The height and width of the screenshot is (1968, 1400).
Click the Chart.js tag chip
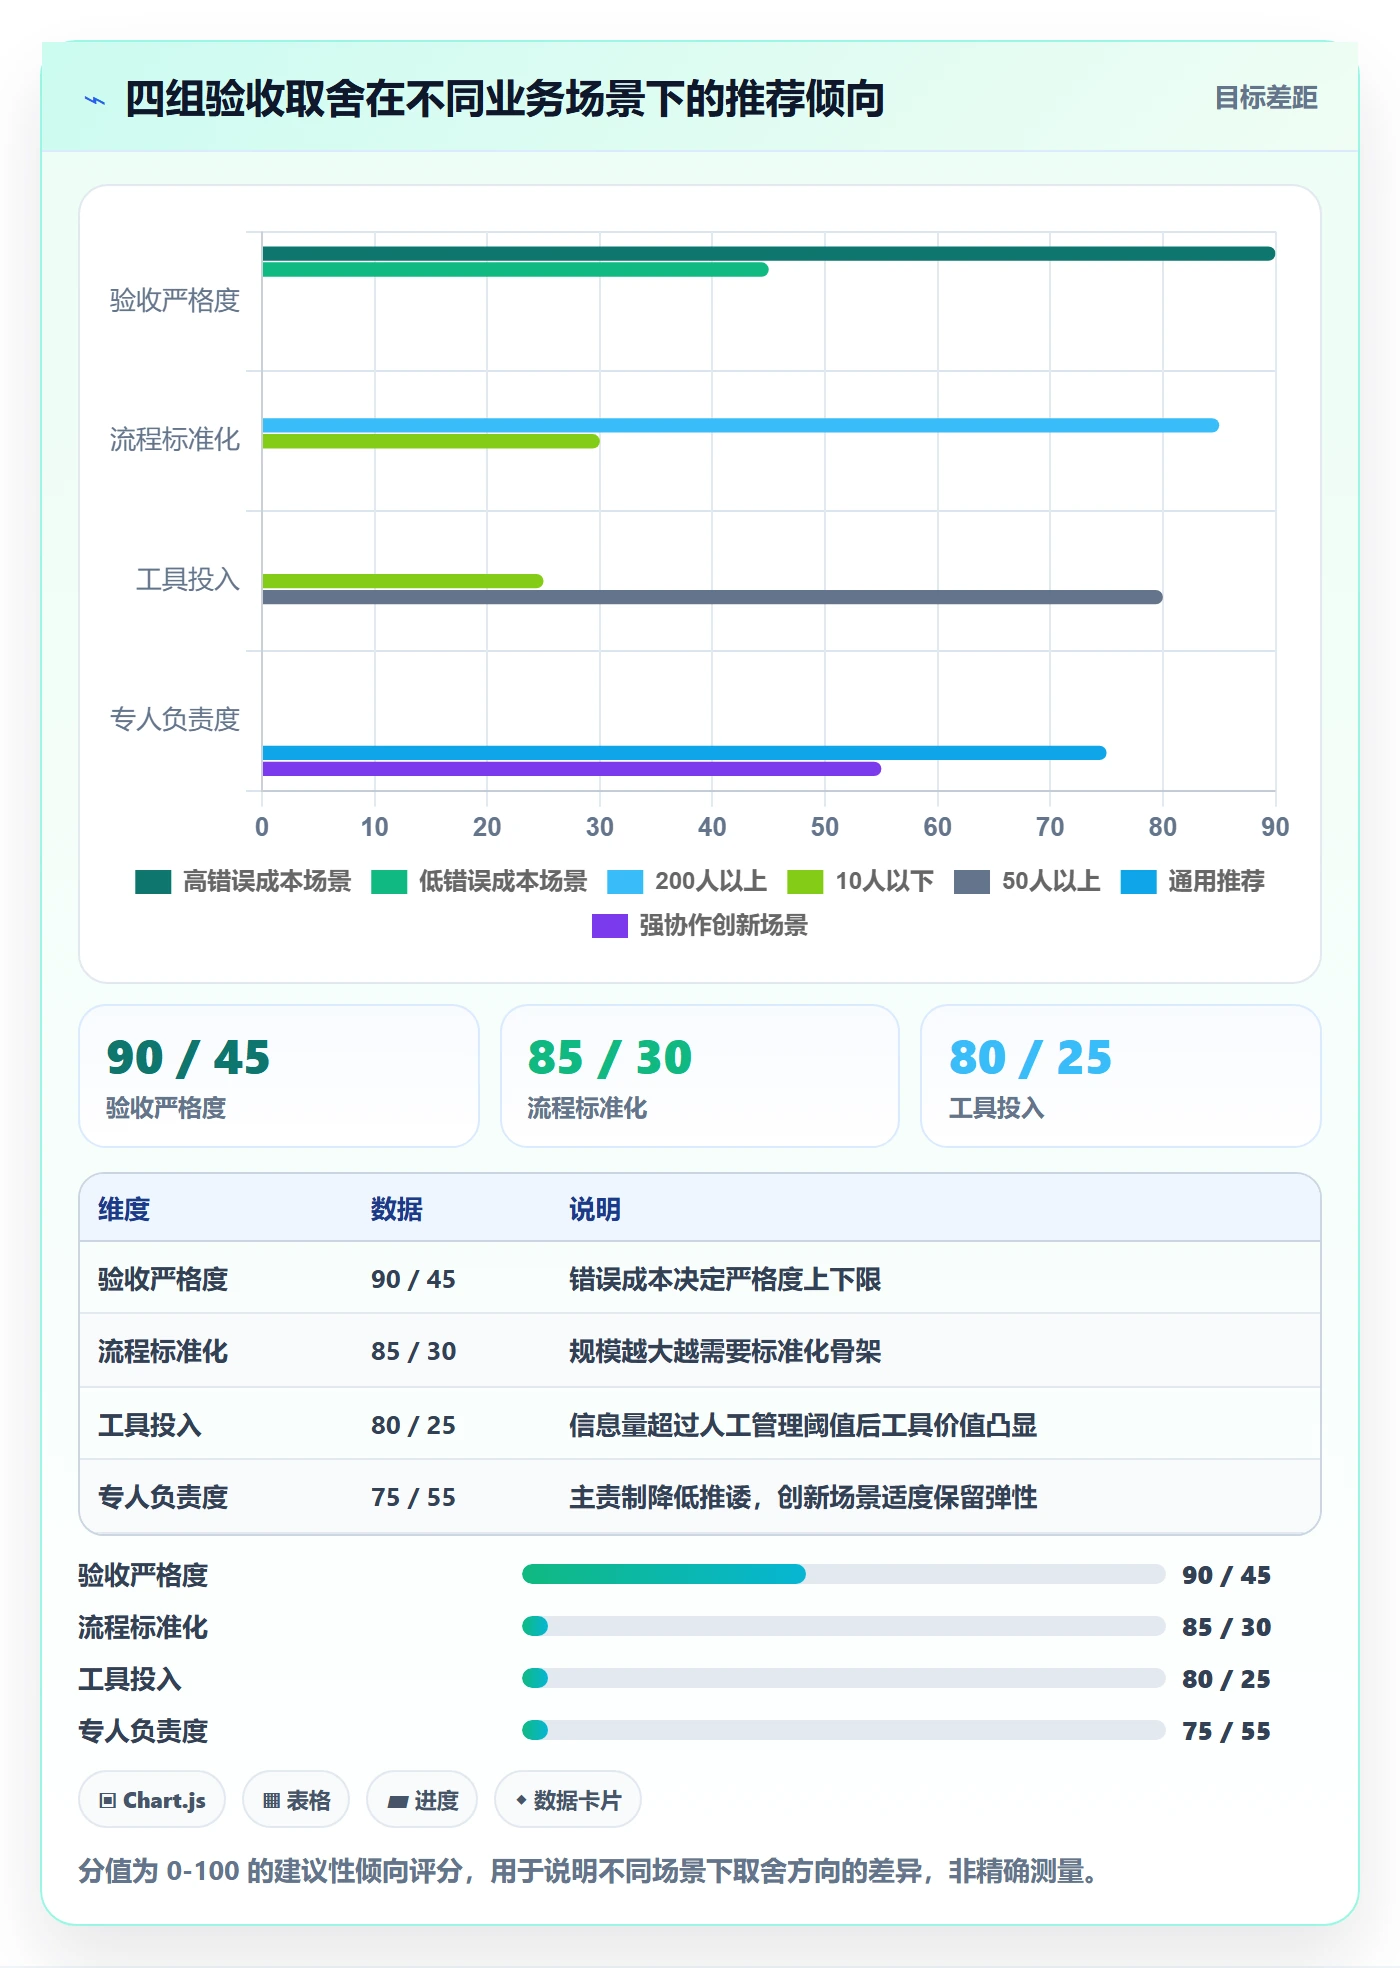point(152,1800)
